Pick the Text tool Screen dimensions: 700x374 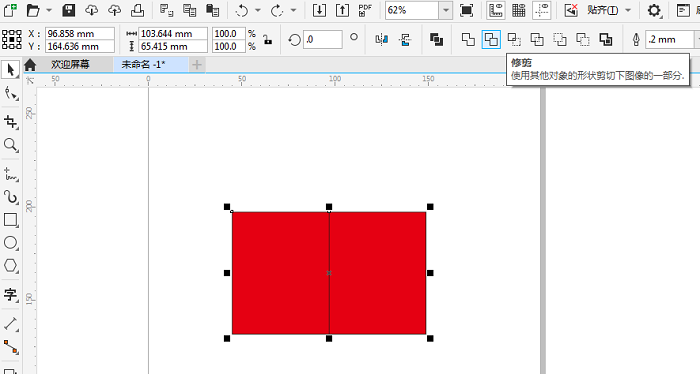tap(10, 295)
